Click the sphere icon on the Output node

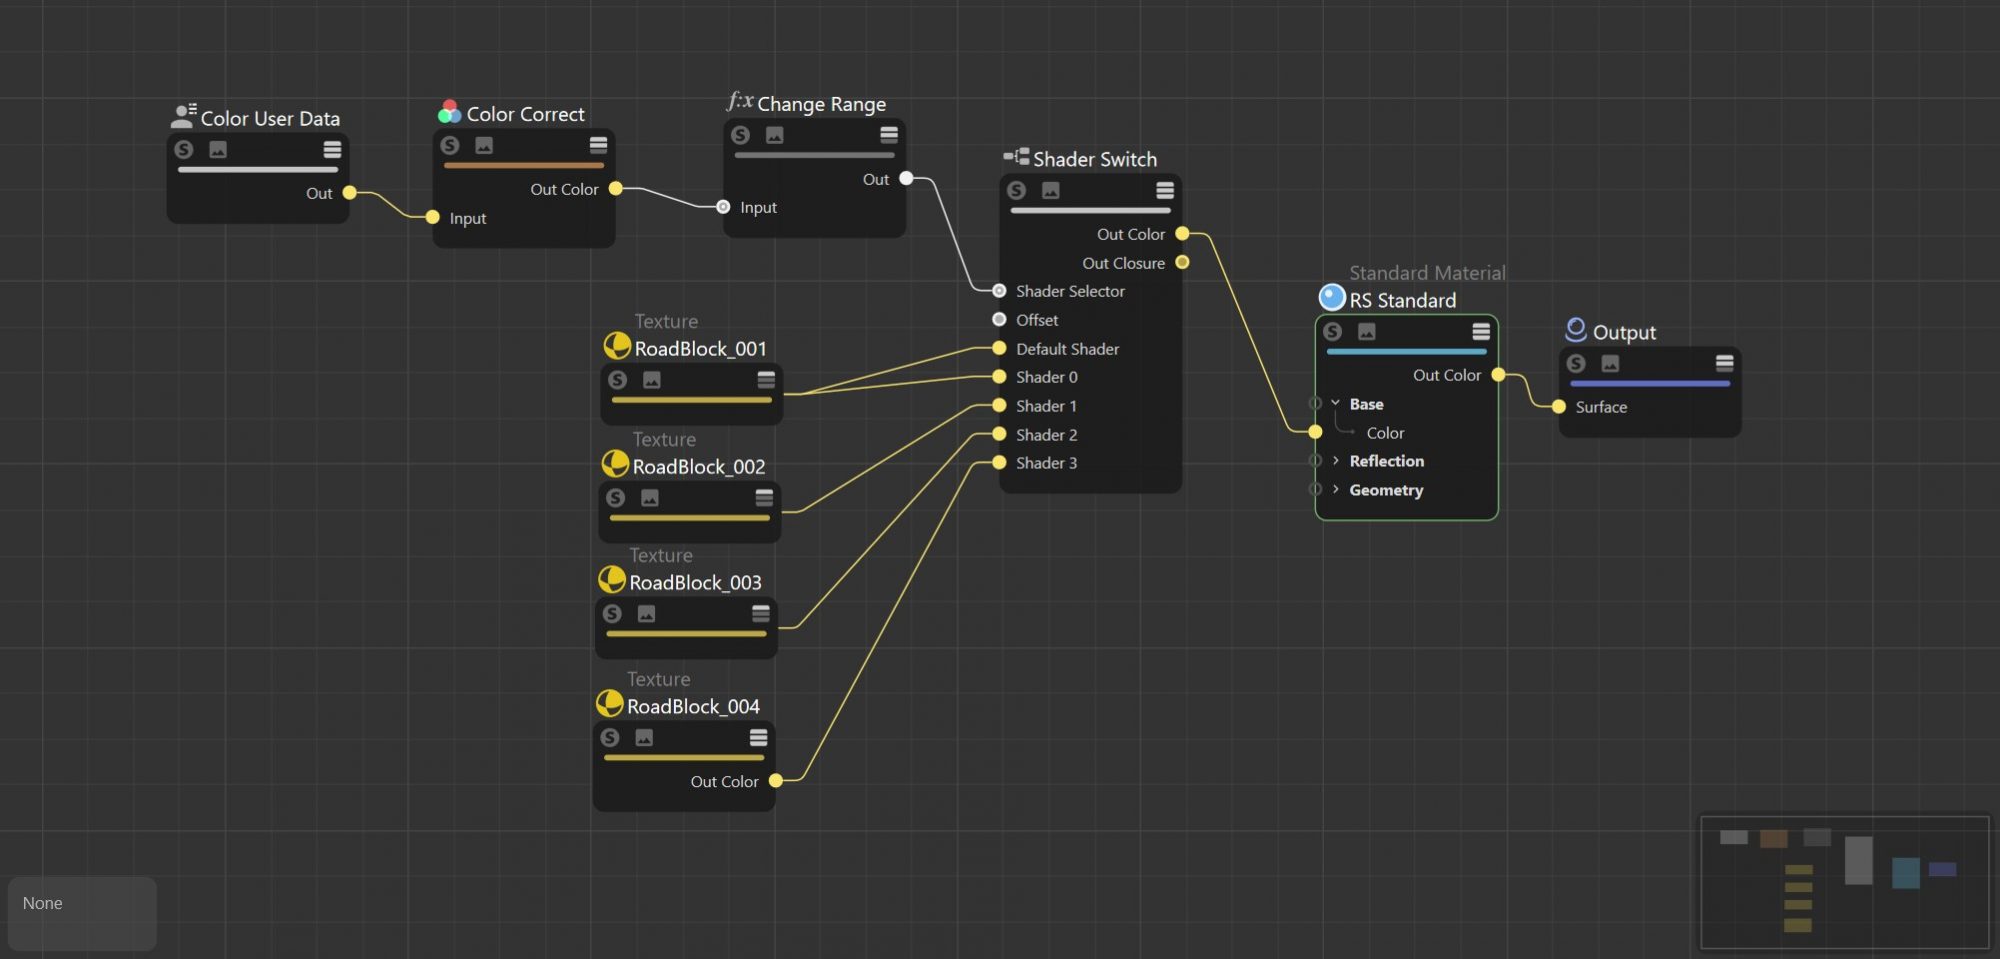[x=1575, y=330]
